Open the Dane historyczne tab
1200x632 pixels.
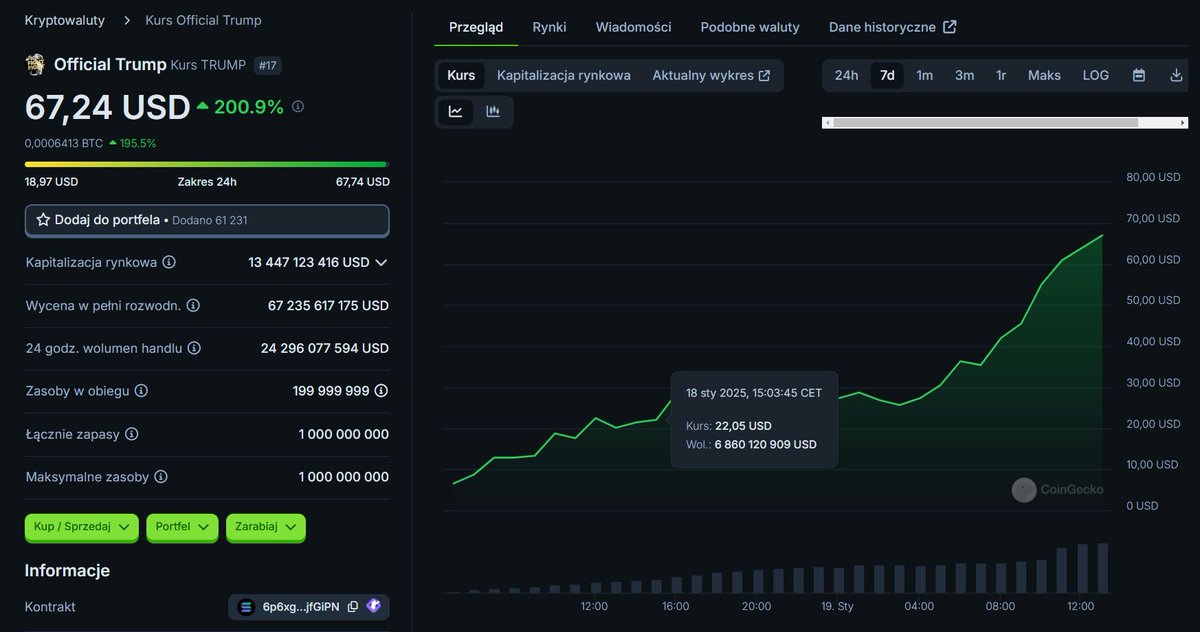(x=893, y=27)
